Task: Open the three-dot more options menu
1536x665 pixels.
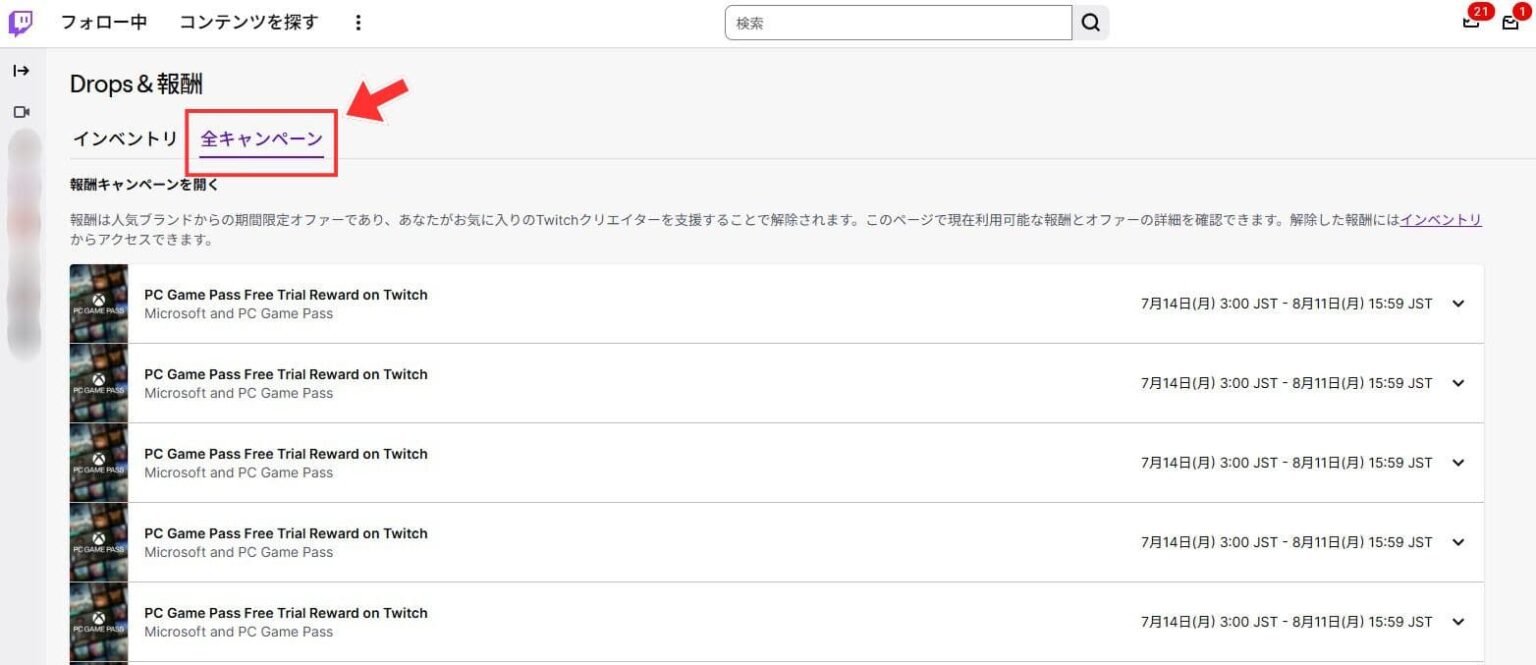Action: point(359,23)
